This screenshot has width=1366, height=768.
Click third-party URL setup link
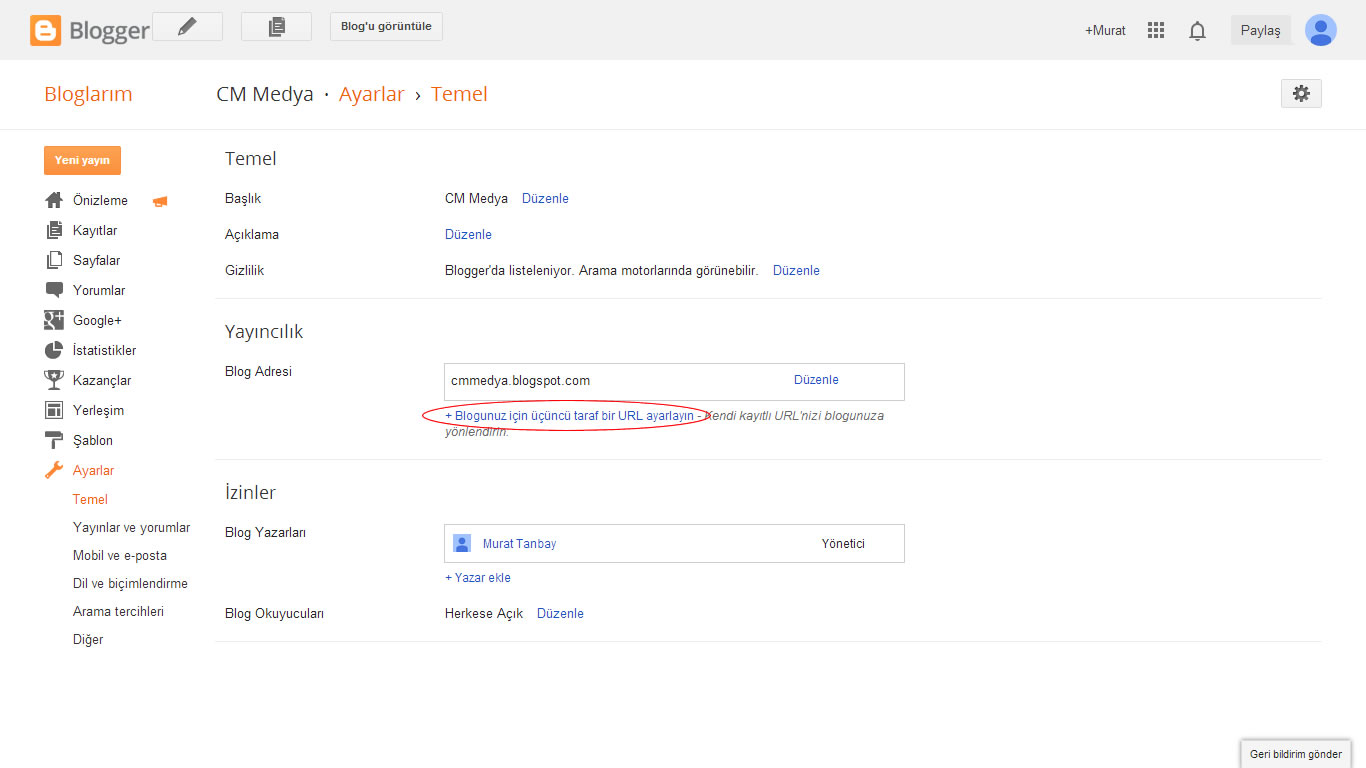(569, 415)
